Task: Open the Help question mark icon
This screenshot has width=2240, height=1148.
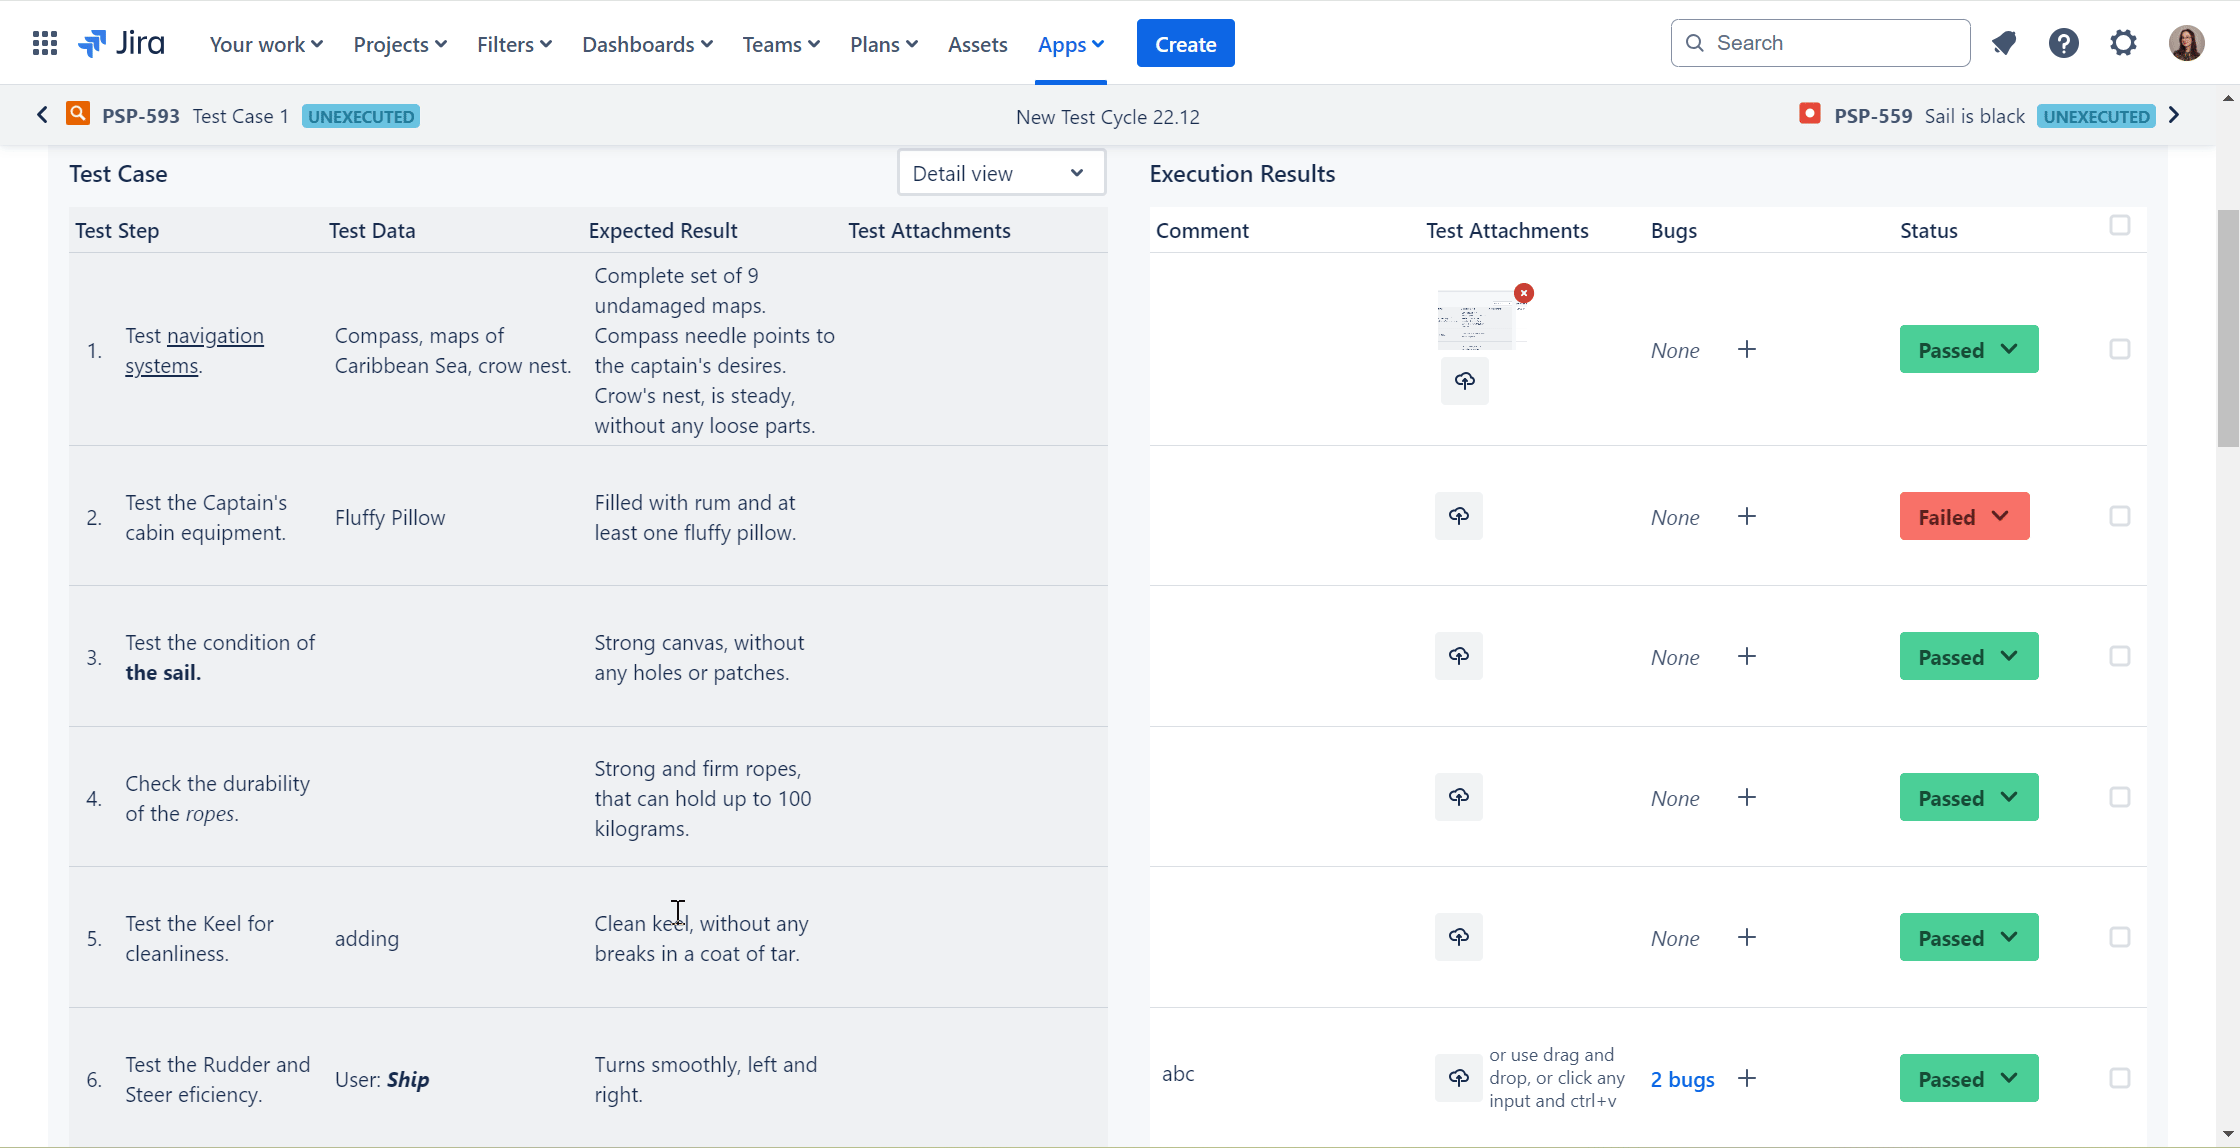Action: (2064, 43)
